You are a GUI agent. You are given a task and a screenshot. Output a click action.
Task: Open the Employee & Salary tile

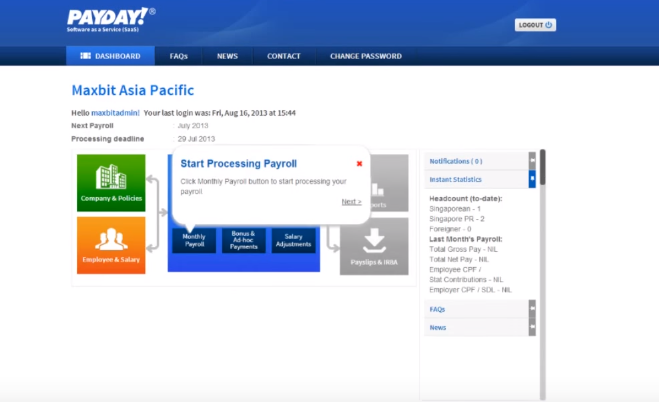coord(111,245)
